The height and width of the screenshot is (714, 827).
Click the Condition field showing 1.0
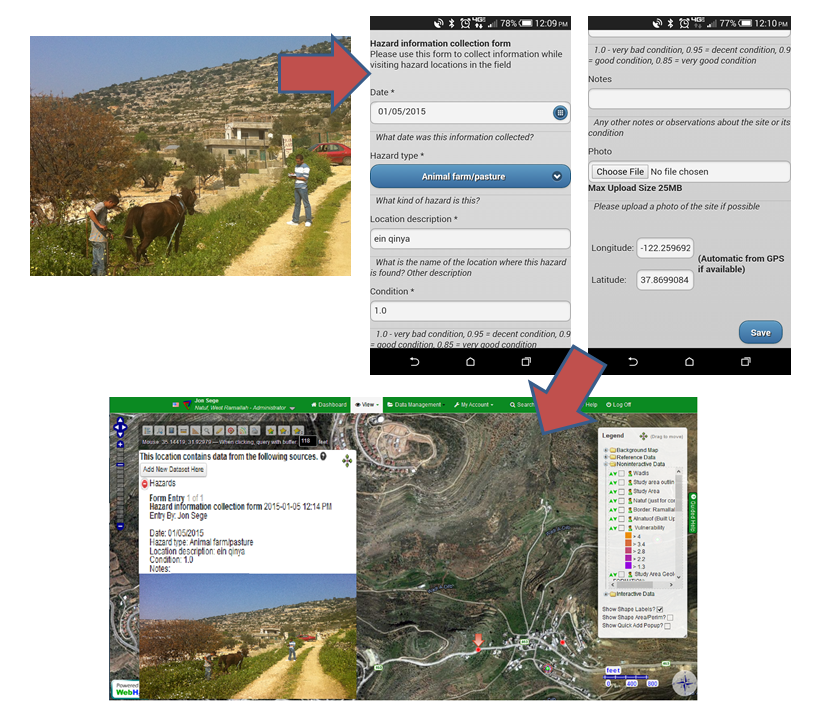pyautogui.click(x=470, y=311)
